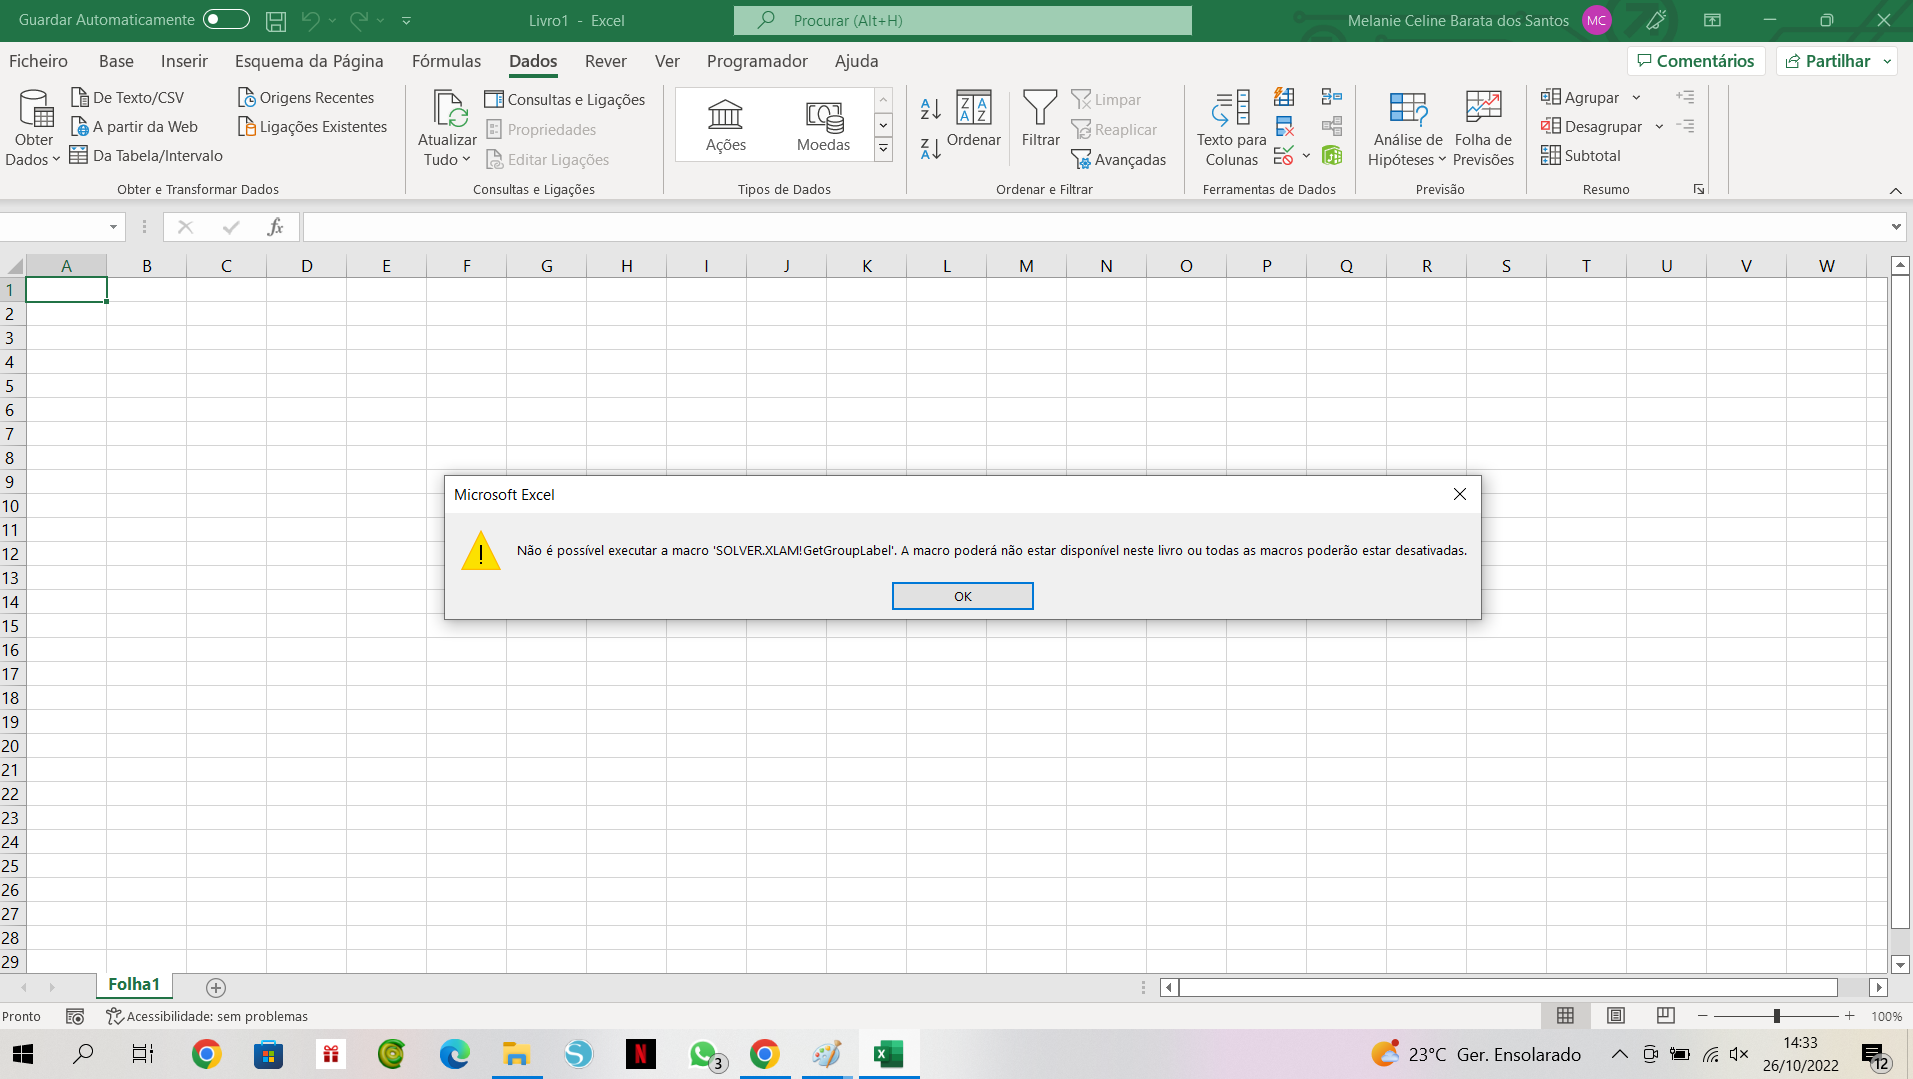
Task: Sort descending Z to A
Action: tap(930, 149)
